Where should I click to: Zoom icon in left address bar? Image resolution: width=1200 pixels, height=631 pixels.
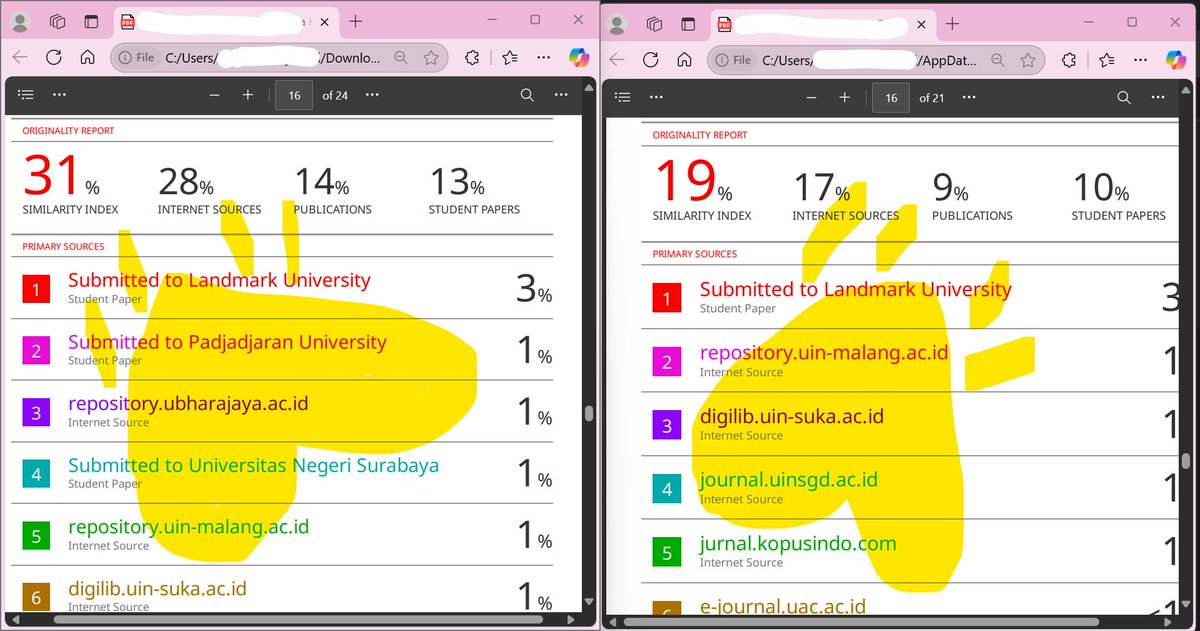(400, 58)
